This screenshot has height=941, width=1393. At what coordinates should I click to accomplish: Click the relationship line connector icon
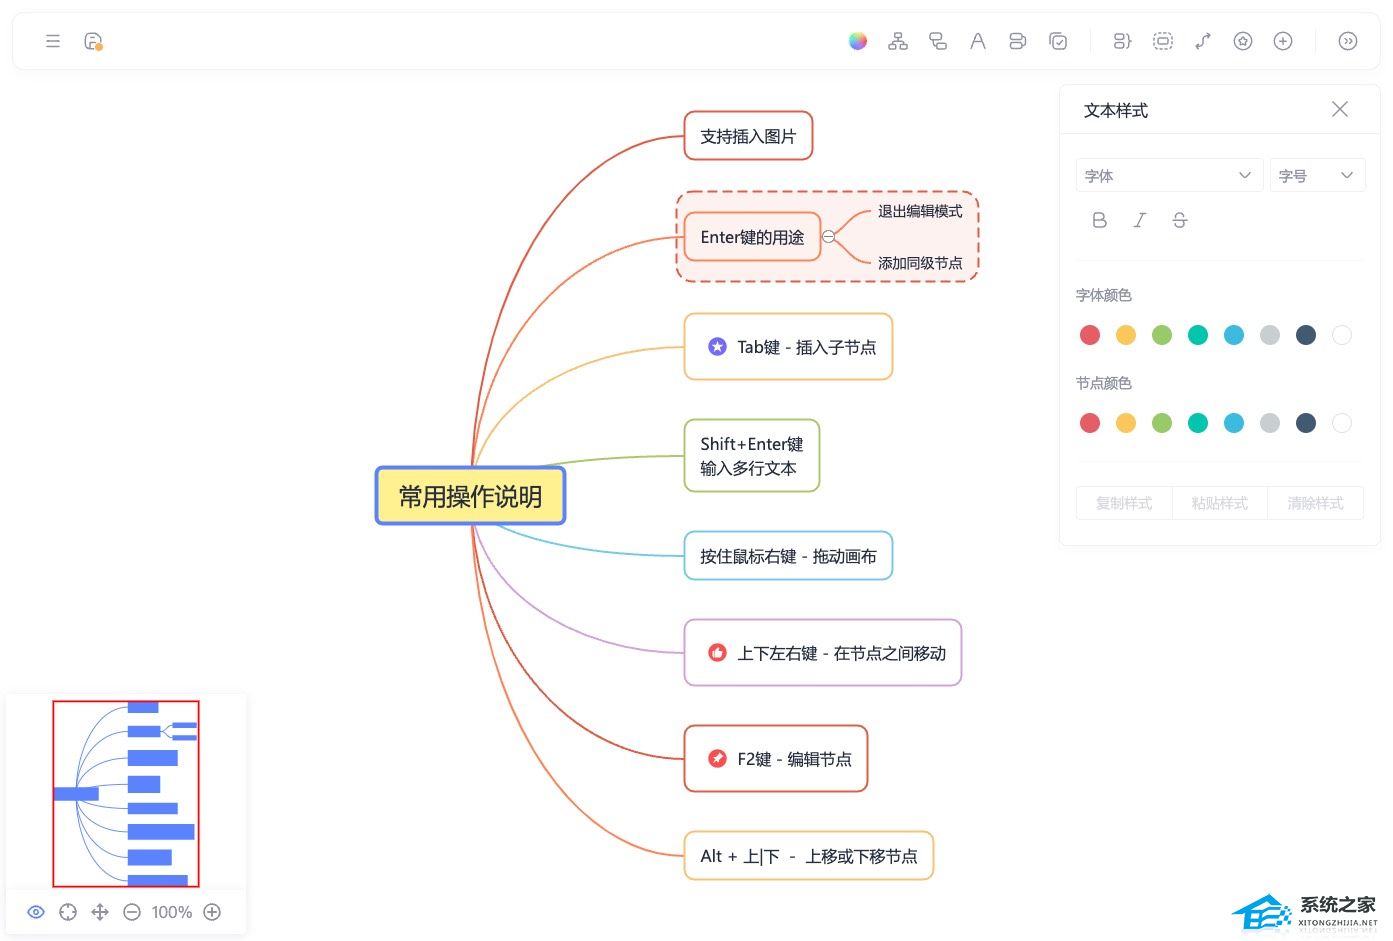click(1203, 41)
